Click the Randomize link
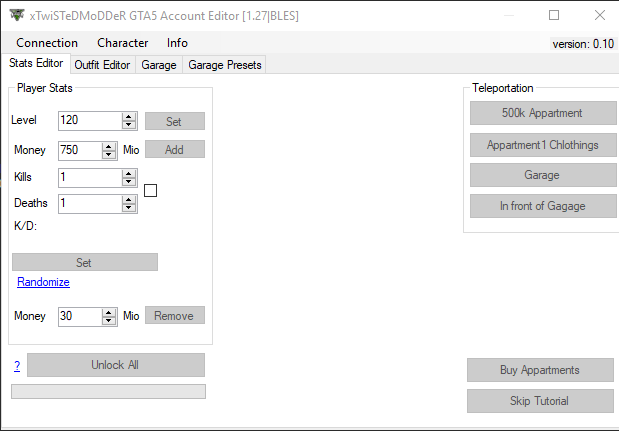Image resolution: width=619 pixels, height=431 pixels. 43,282
